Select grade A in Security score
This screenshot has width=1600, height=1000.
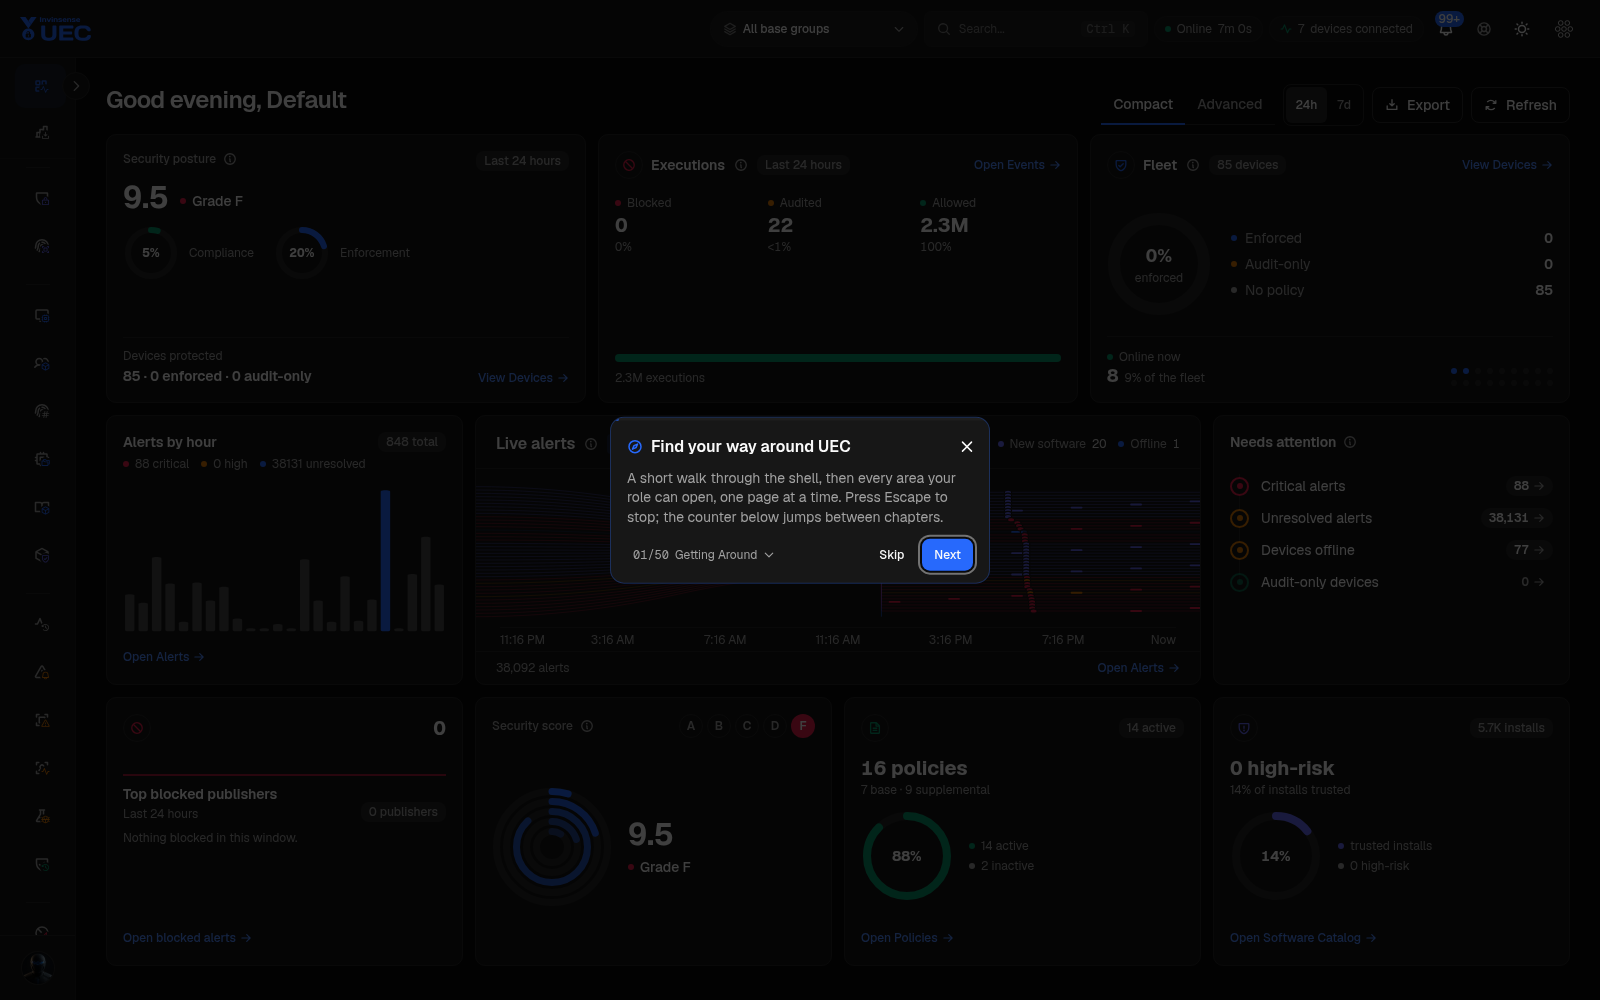click(691, 726)
